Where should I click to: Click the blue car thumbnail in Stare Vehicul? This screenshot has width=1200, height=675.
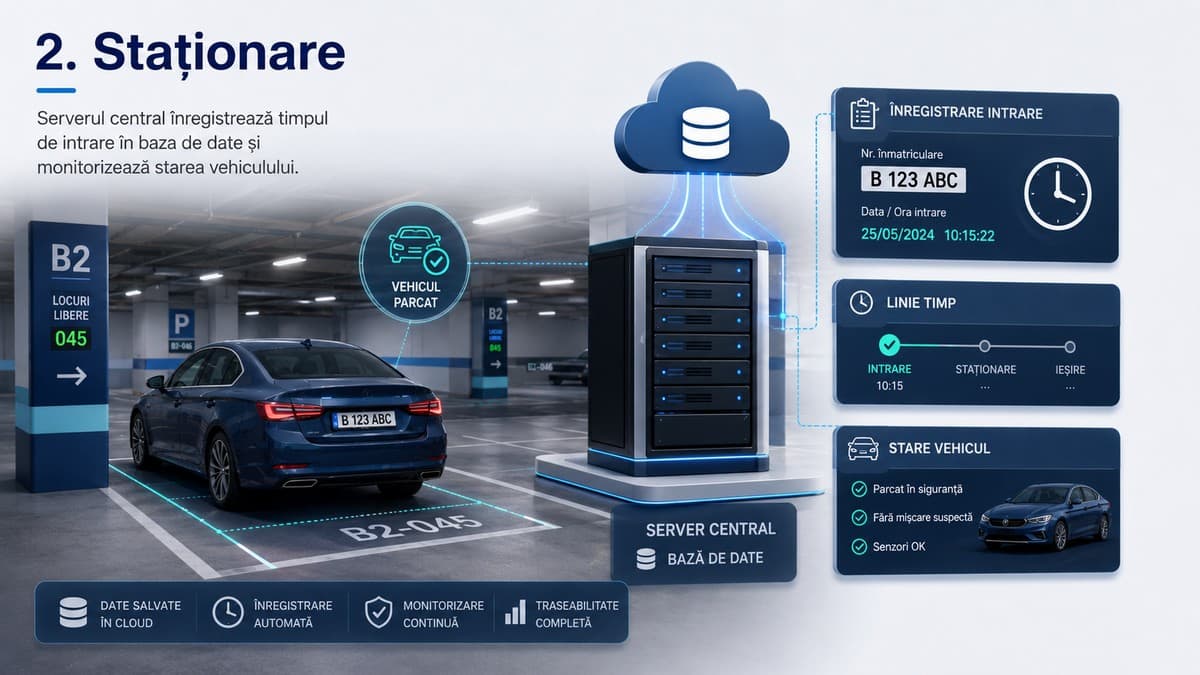1044,516
